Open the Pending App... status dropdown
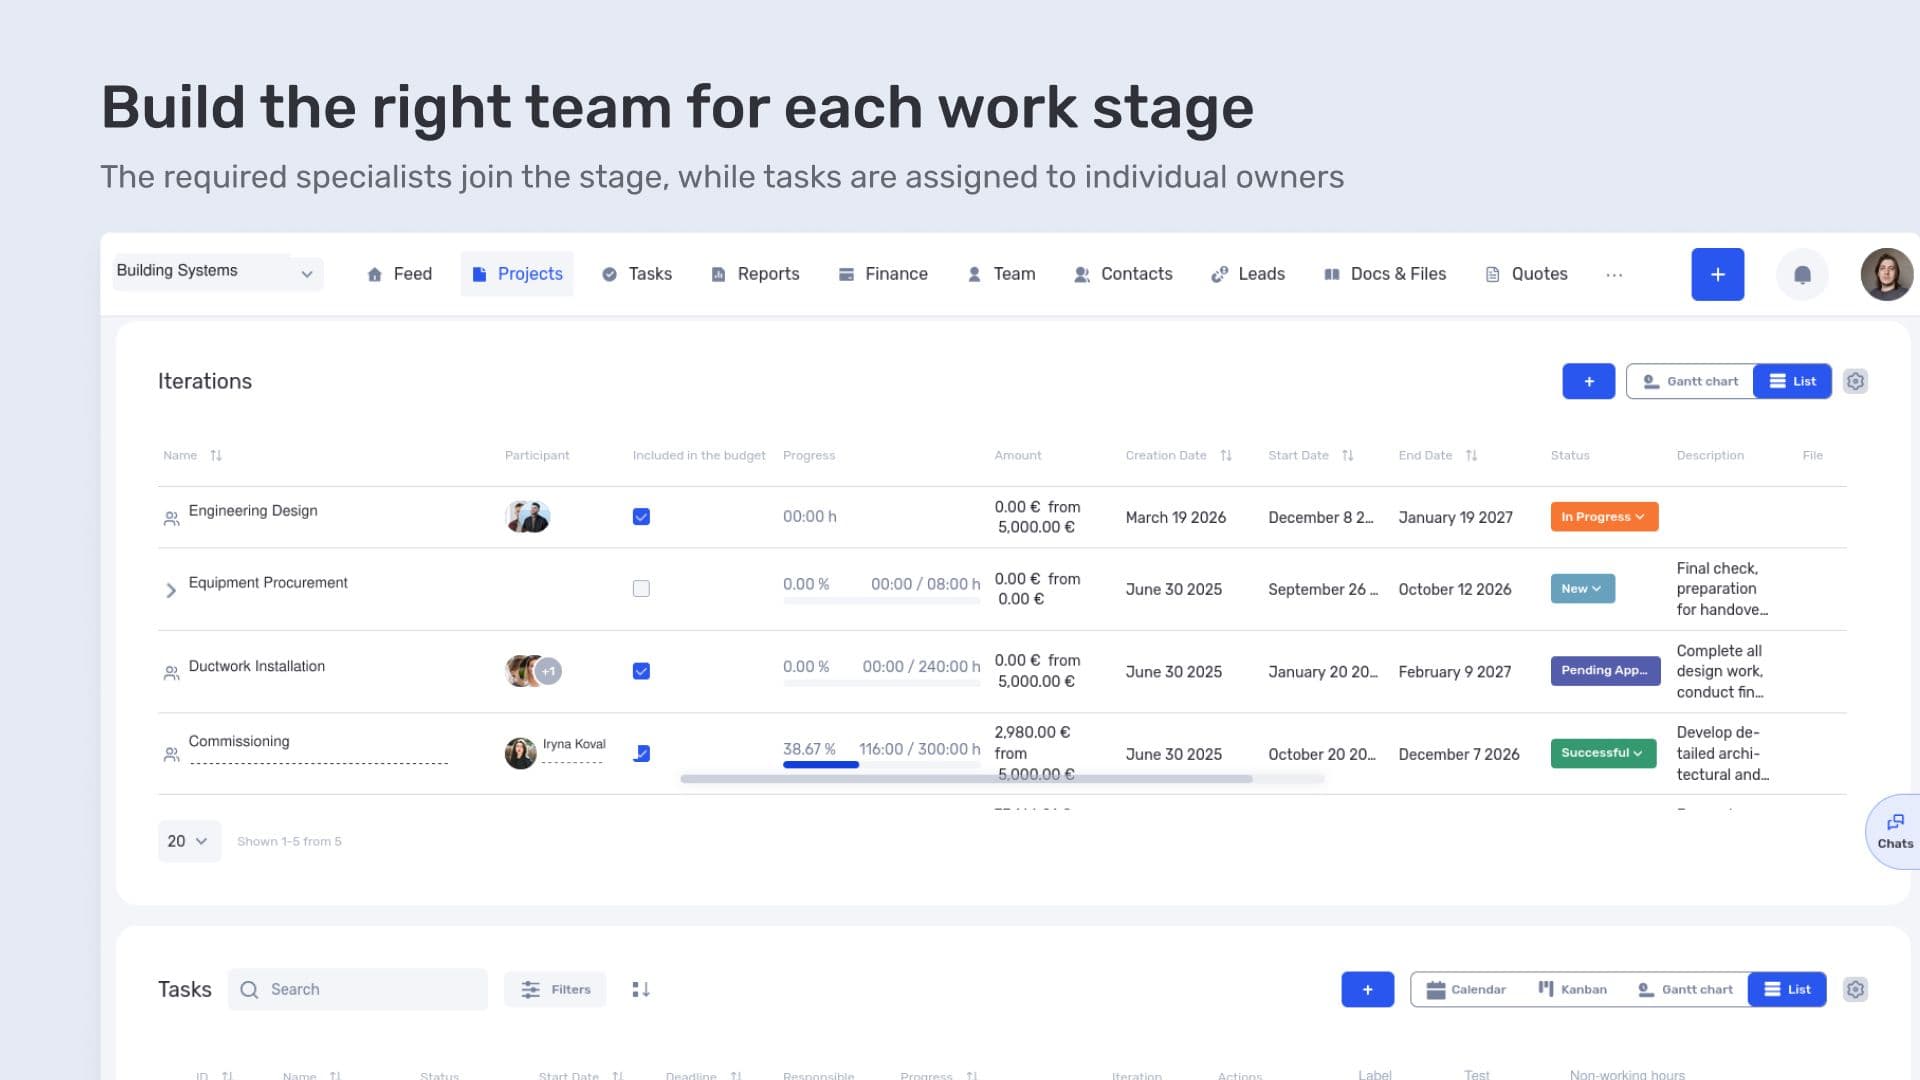Image resolution: width=1920 pixels, height=1080 pixels. click(1605, 670)
